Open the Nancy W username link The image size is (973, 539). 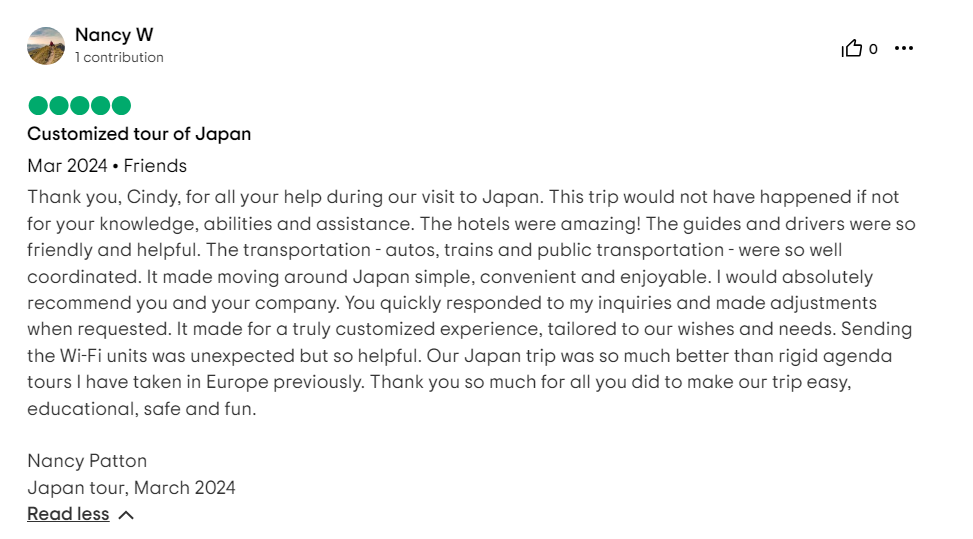[114, 35]
